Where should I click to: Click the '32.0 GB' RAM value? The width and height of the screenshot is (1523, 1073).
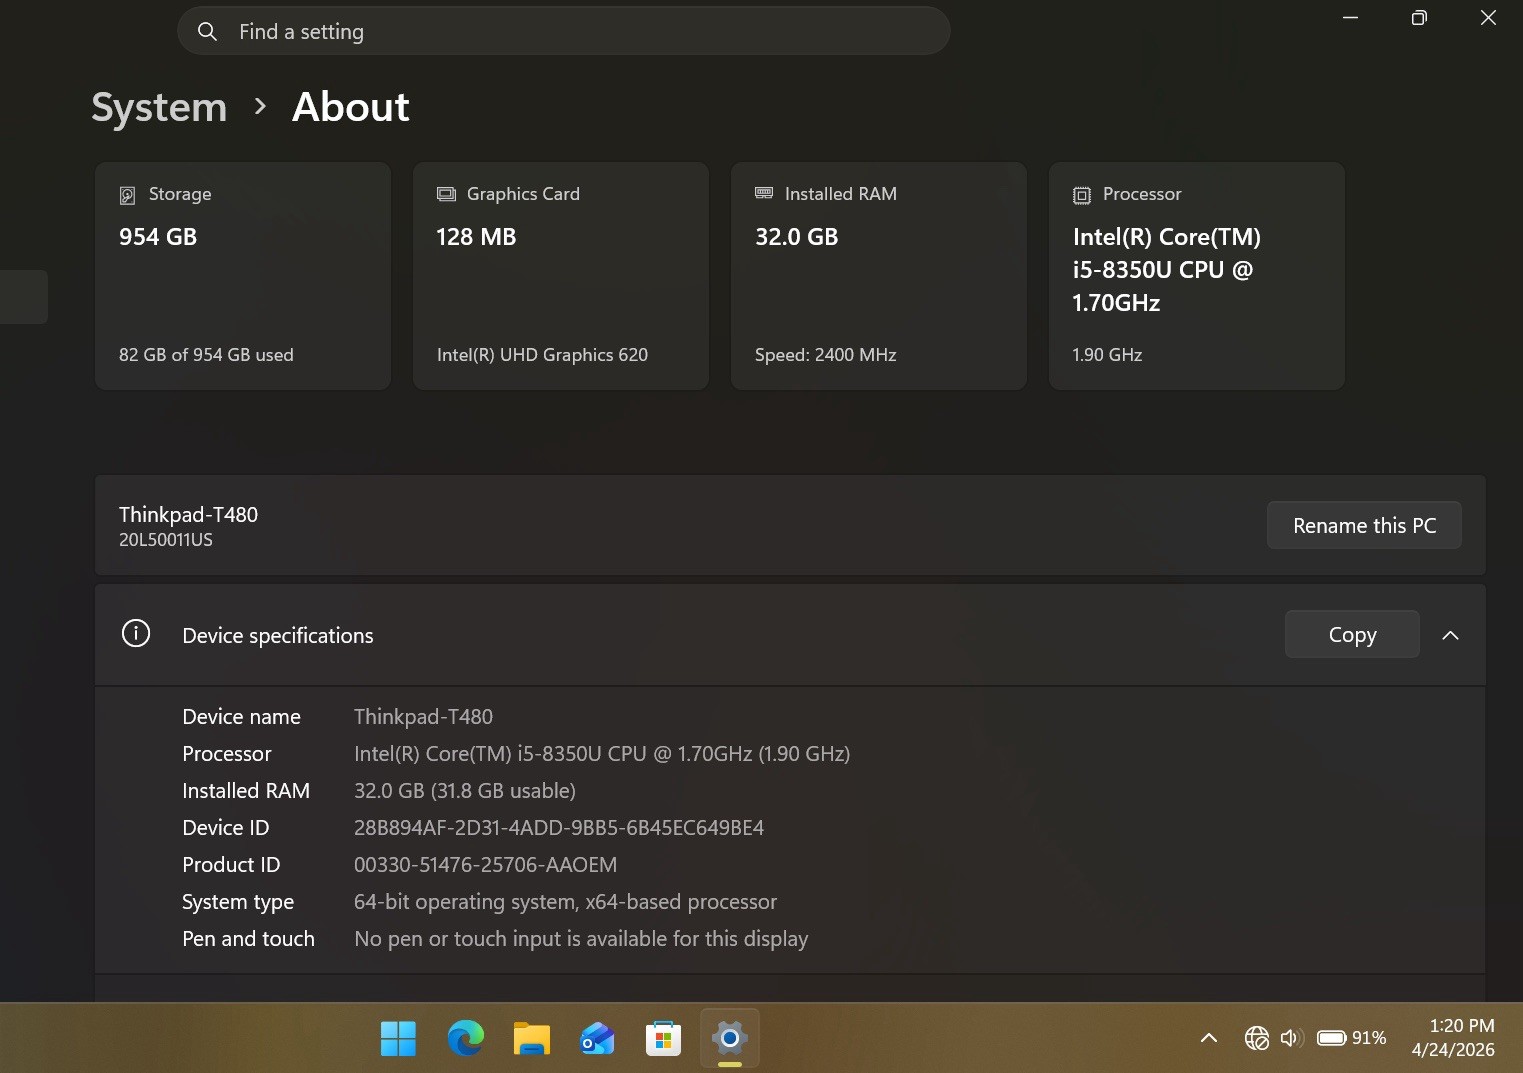click(796, 237)
